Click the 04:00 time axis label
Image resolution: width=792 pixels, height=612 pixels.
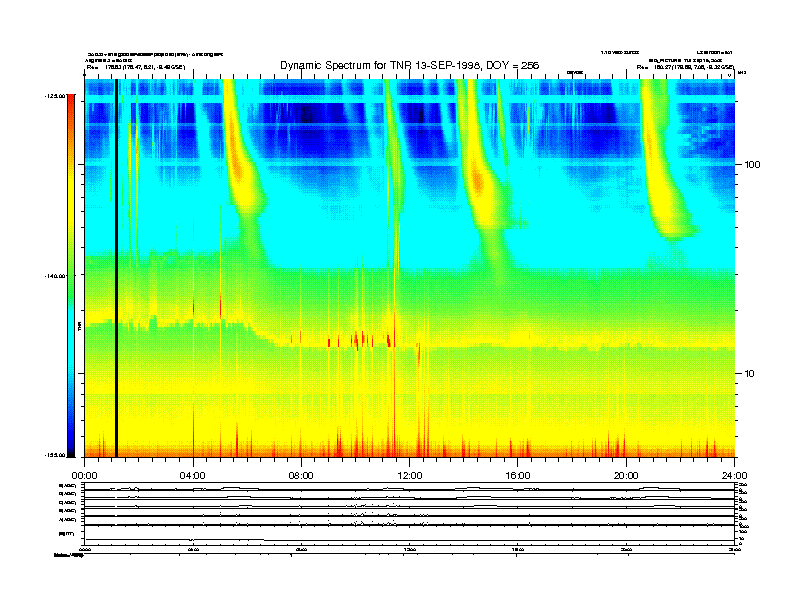(x=193, y=476)
